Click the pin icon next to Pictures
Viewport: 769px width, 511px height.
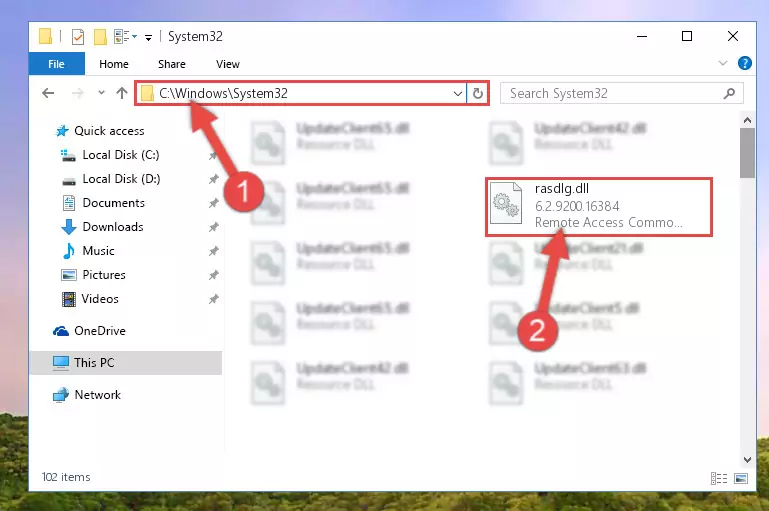(x=213, y=276)
